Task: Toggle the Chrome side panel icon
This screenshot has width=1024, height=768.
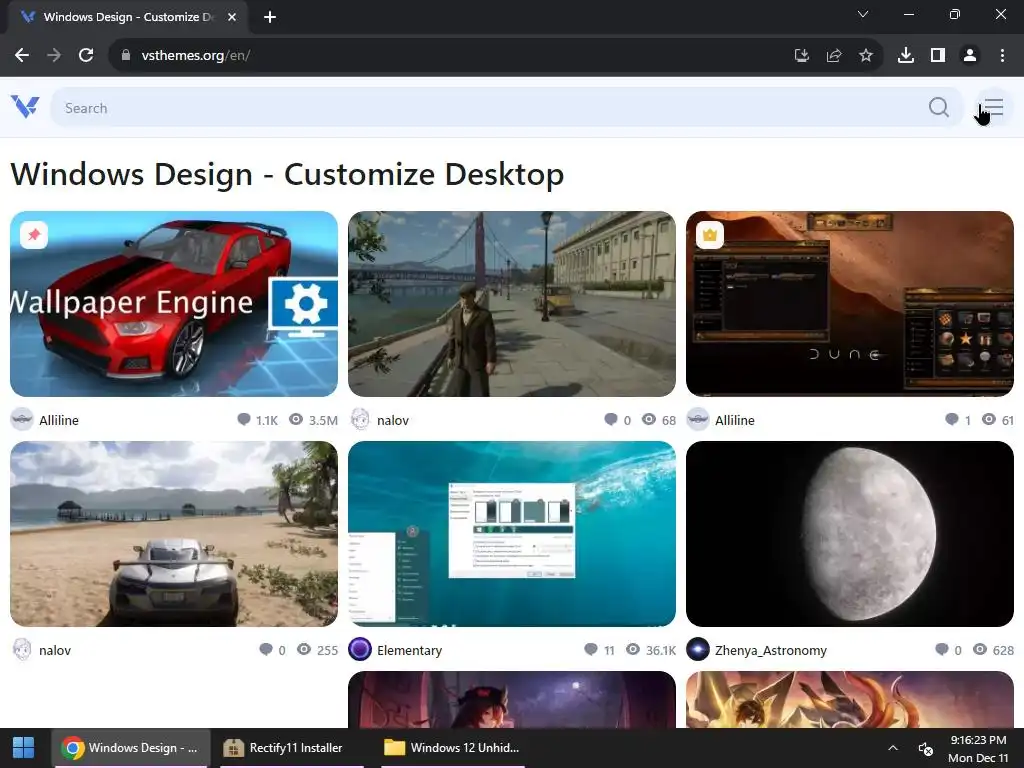Action: pyautogui.click(x=938, y=56)
